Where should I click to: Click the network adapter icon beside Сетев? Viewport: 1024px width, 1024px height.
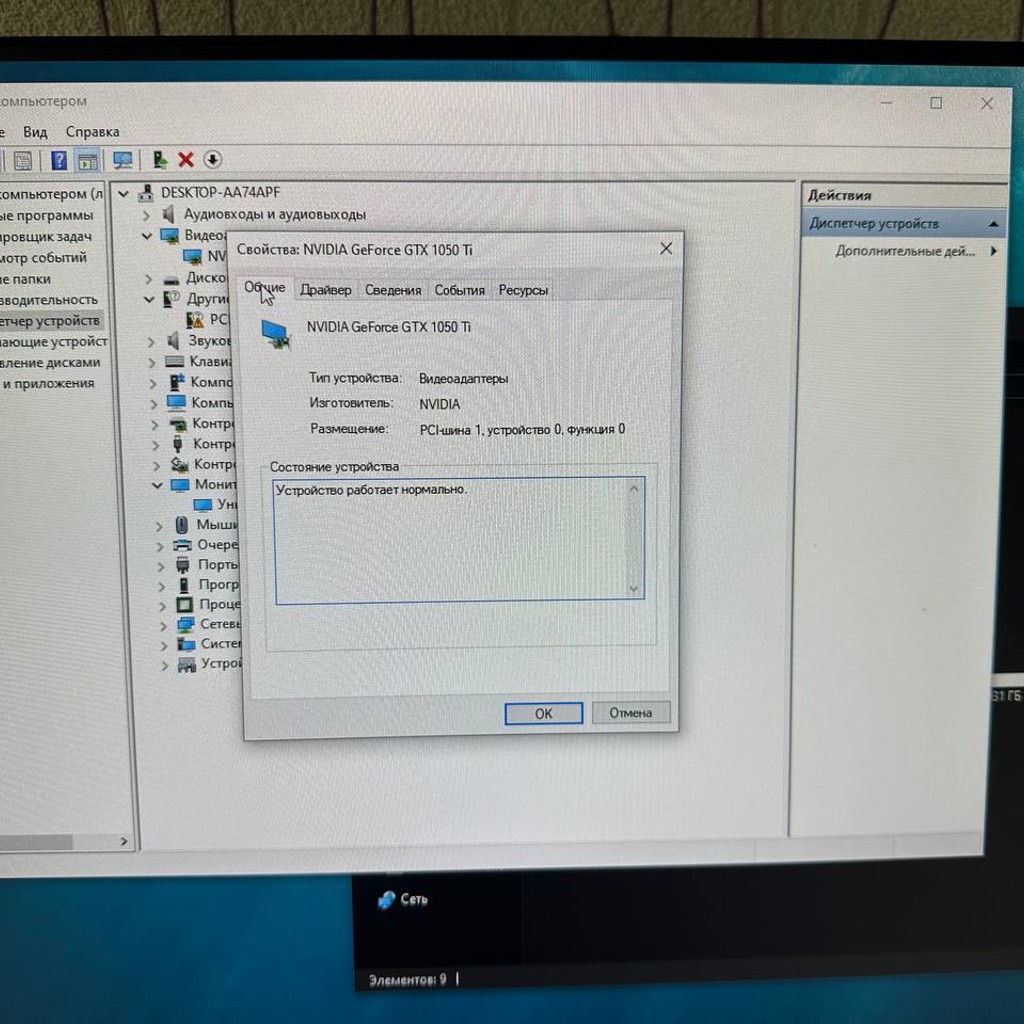(185, 624)
